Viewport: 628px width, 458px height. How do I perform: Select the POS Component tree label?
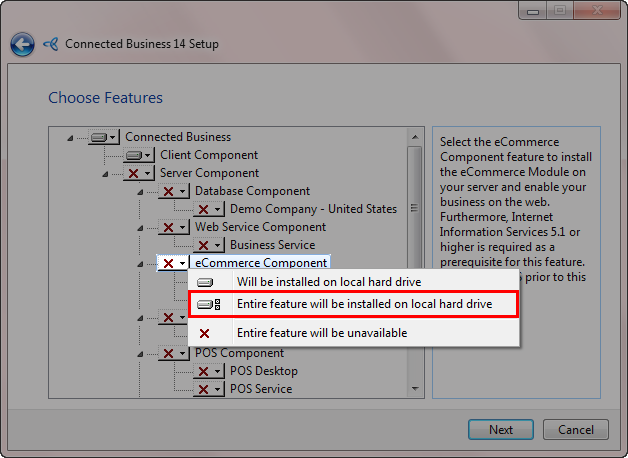[x=239, y=353]
